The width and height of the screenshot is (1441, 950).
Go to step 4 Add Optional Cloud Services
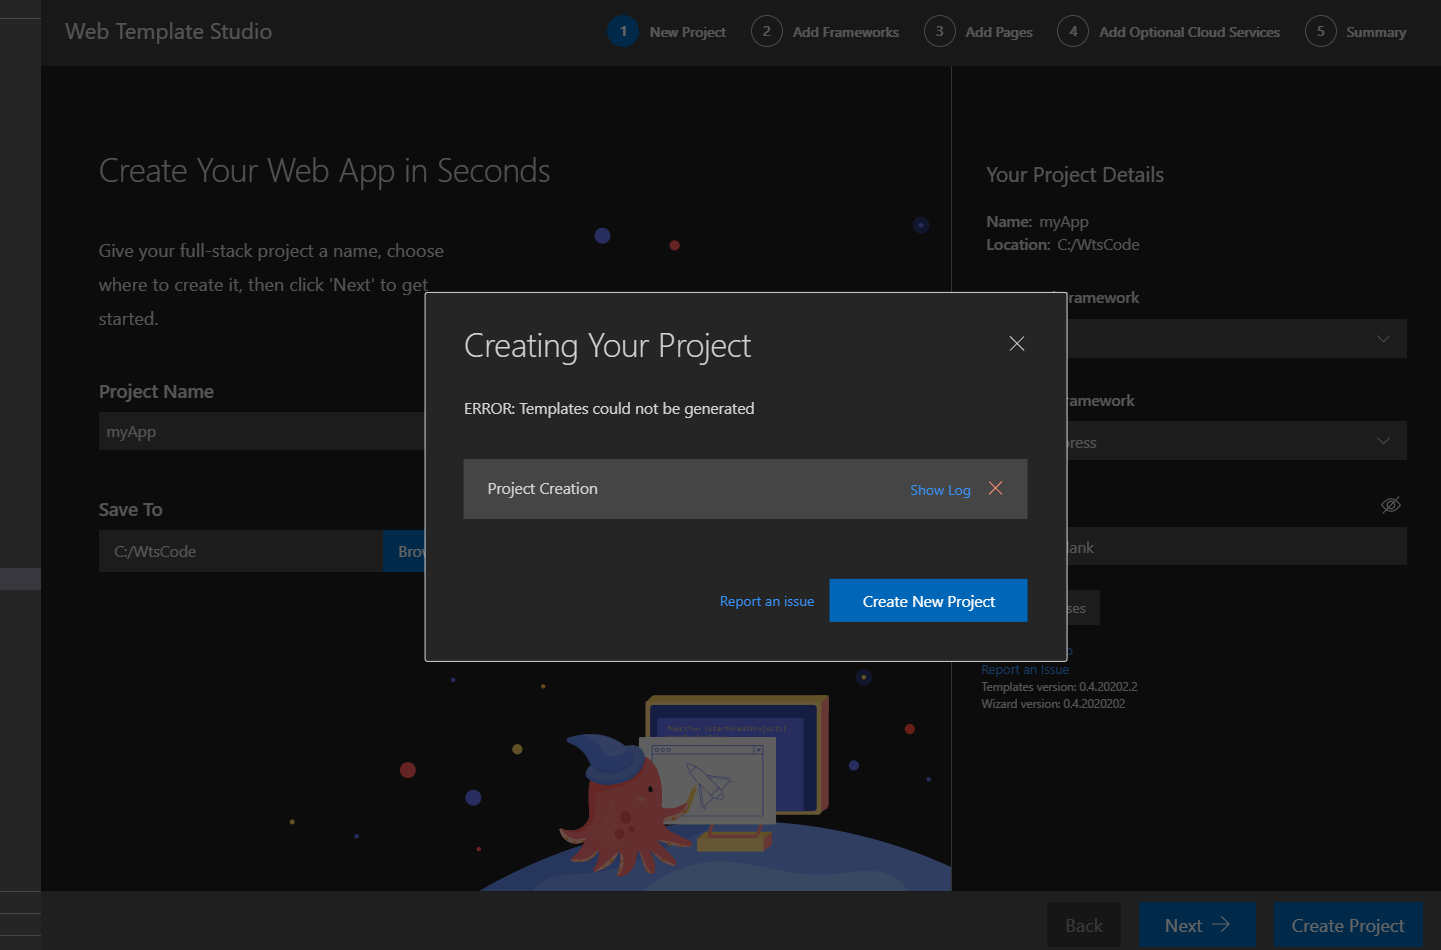coord(1169,32)
